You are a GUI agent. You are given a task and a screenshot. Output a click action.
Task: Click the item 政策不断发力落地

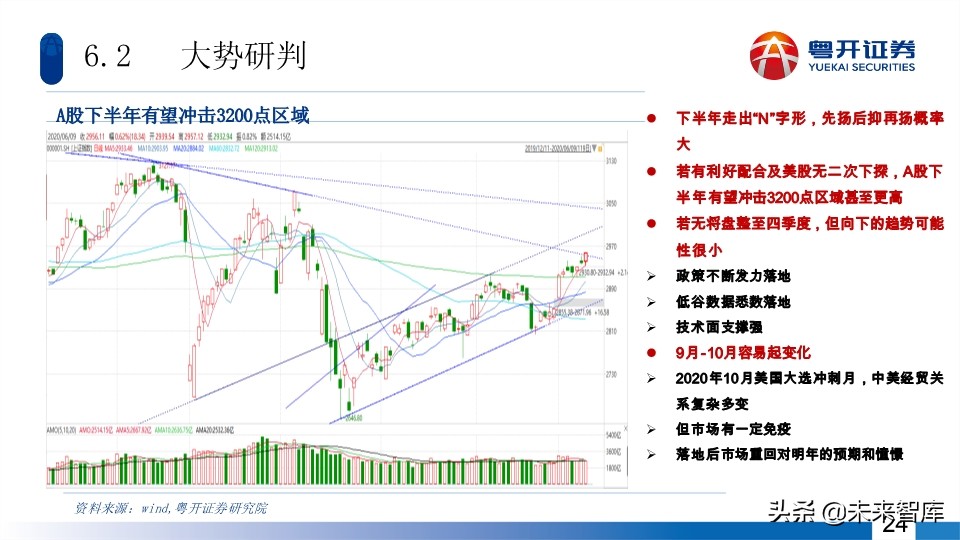pos(733,276)
